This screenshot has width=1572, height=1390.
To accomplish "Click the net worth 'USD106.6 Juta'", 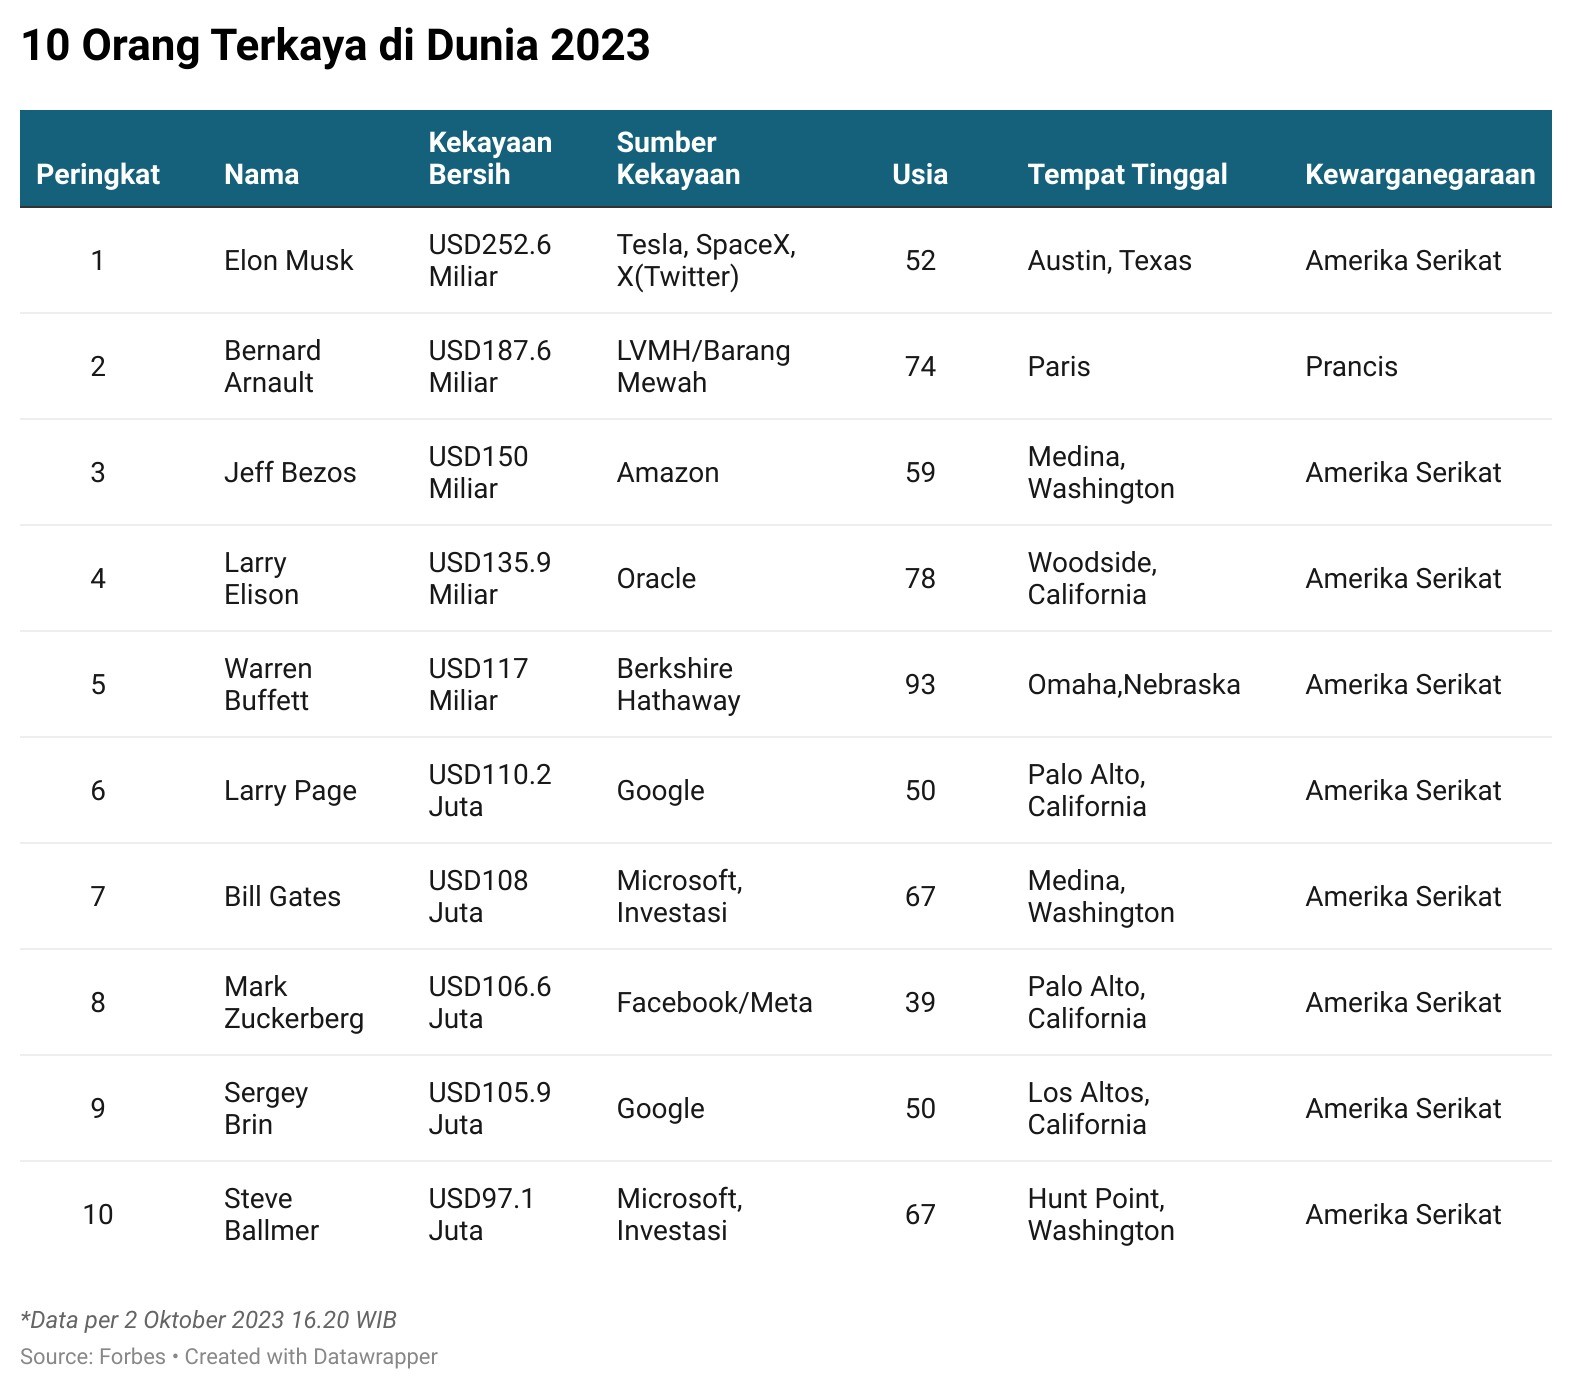I will click(490, 1003).
